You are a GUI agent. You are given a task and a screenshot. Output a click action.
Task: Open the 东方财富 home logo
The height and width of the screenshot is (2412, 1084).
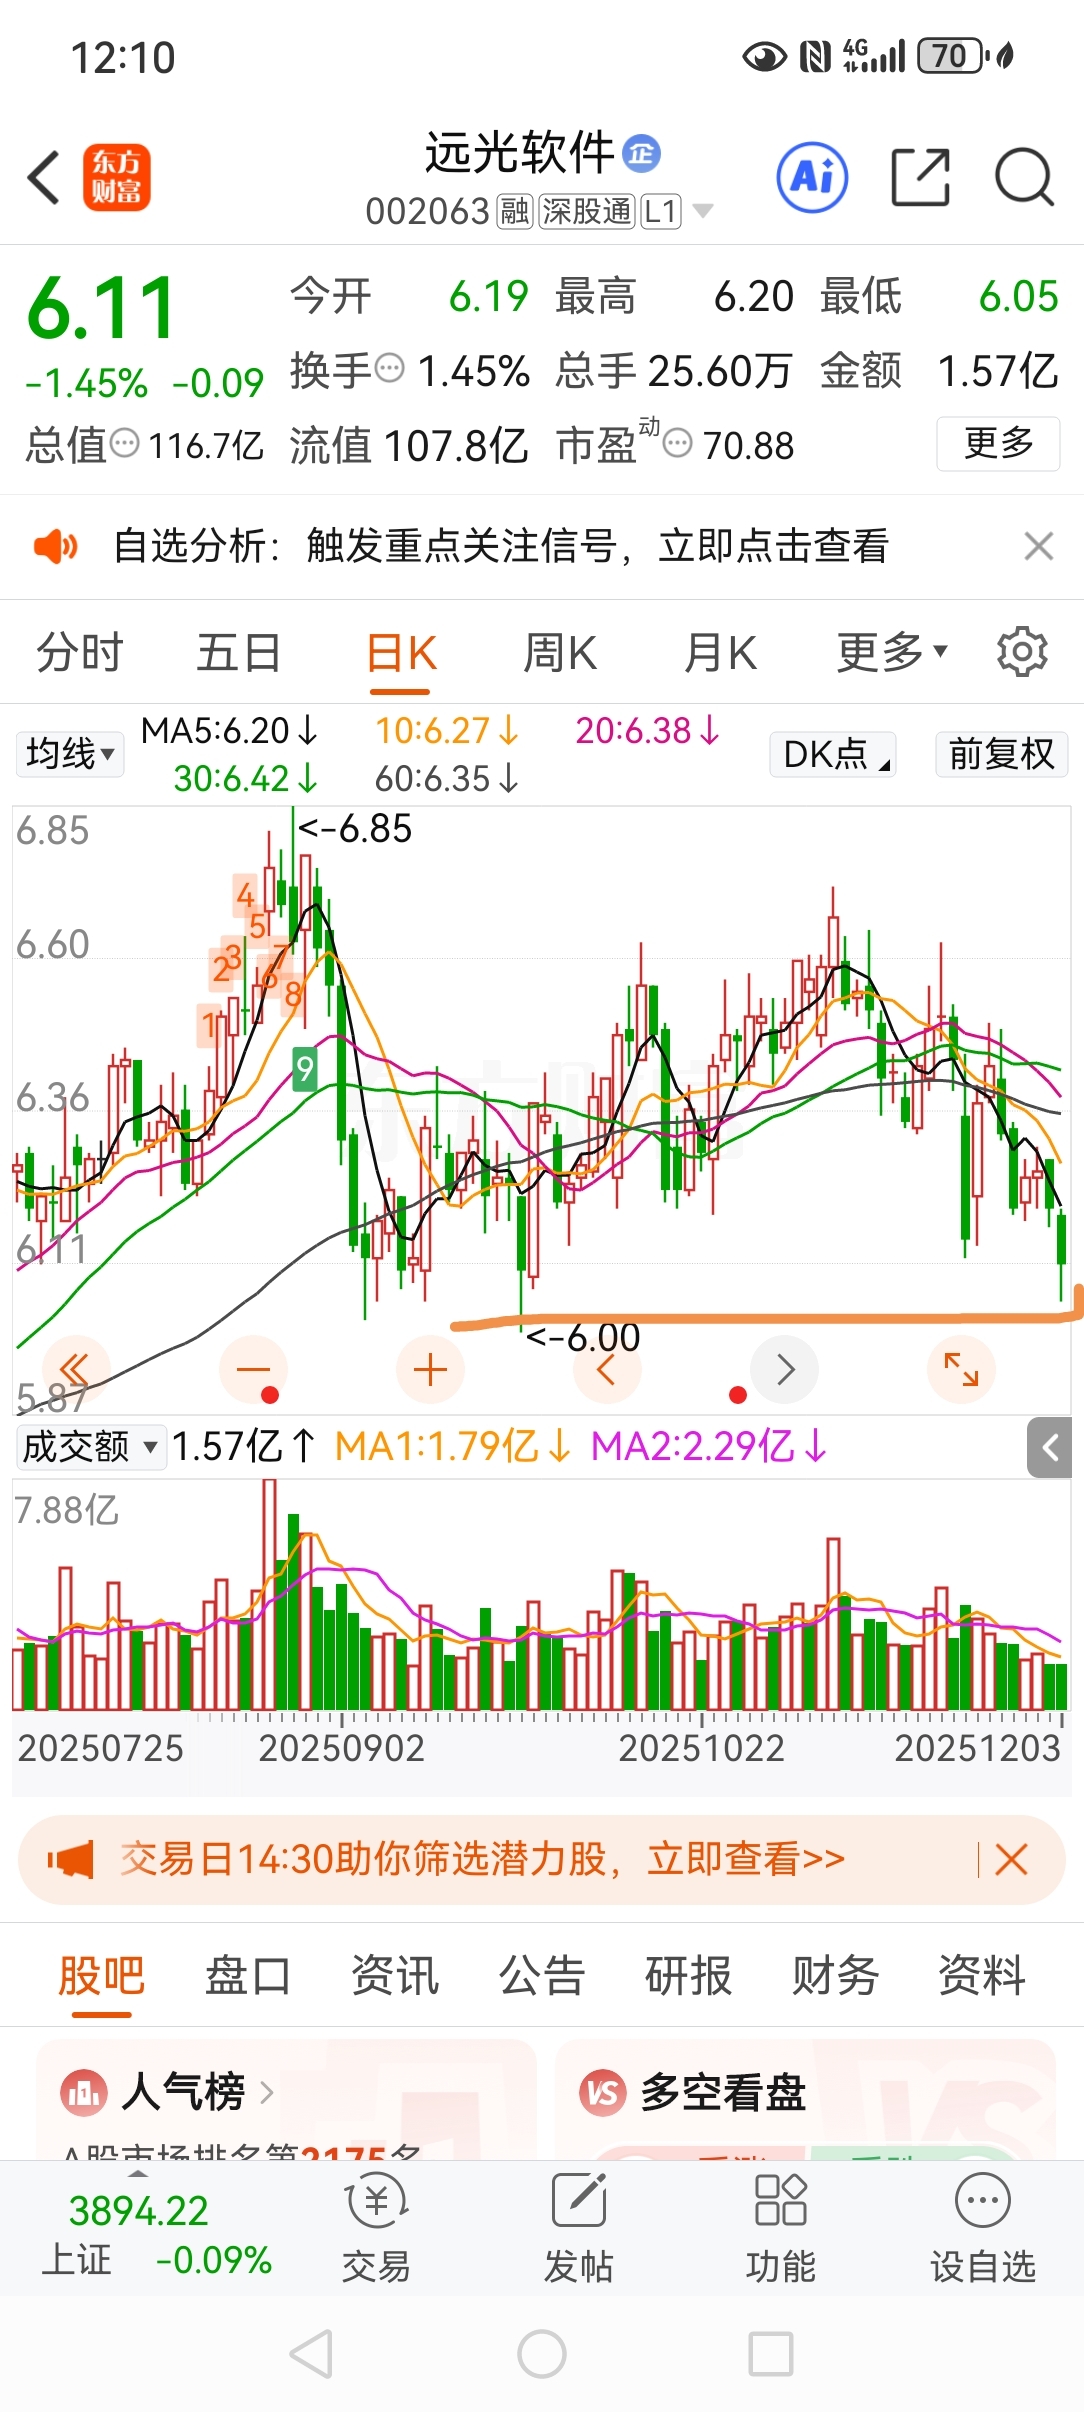point(117,177)
